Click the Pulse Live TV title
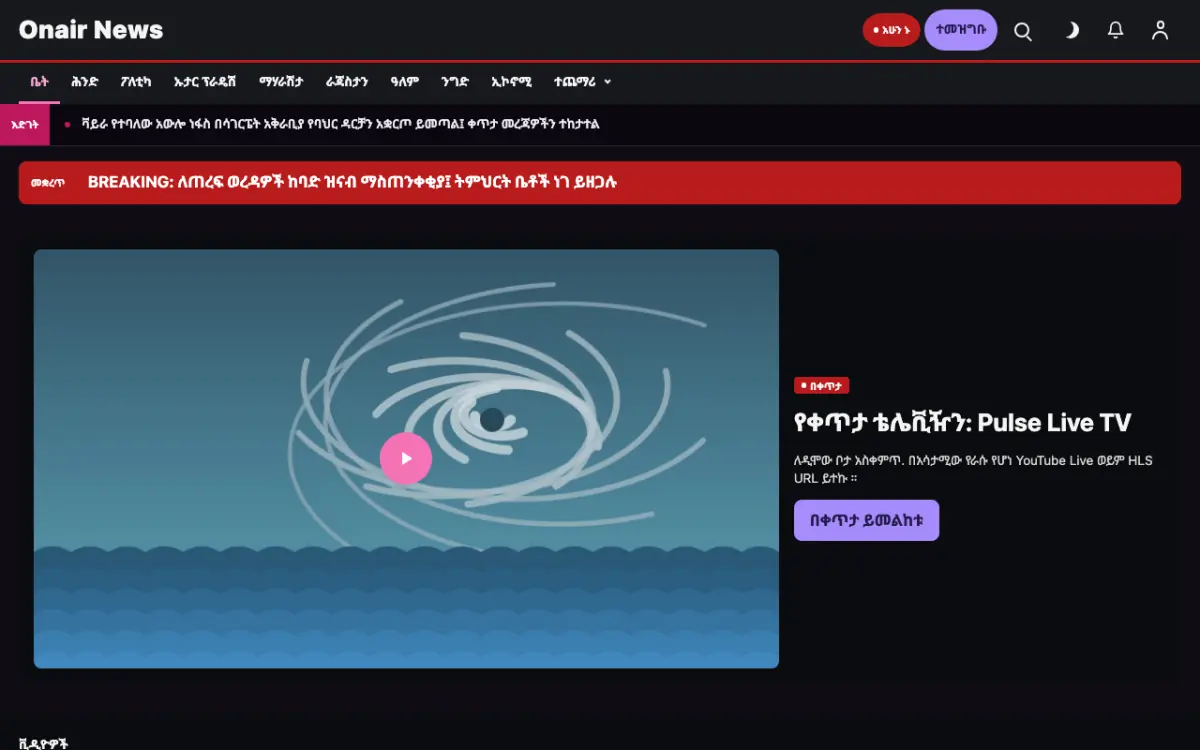Image resolution: width=1200 pixels, height=750 pixels. (962, 422)
